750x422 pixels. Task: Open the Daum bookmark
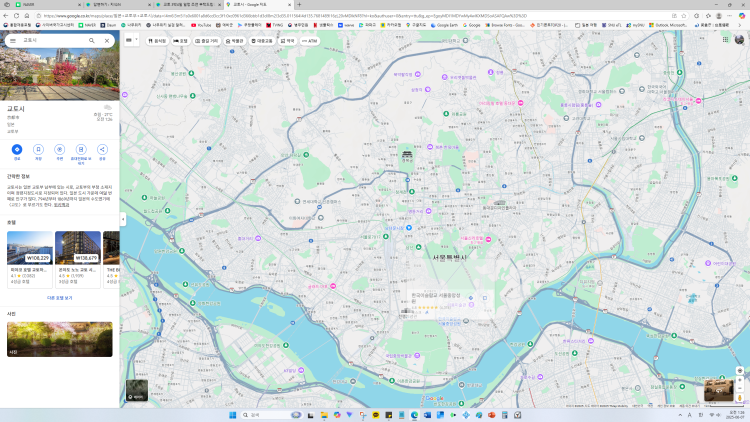click(109, 25)
